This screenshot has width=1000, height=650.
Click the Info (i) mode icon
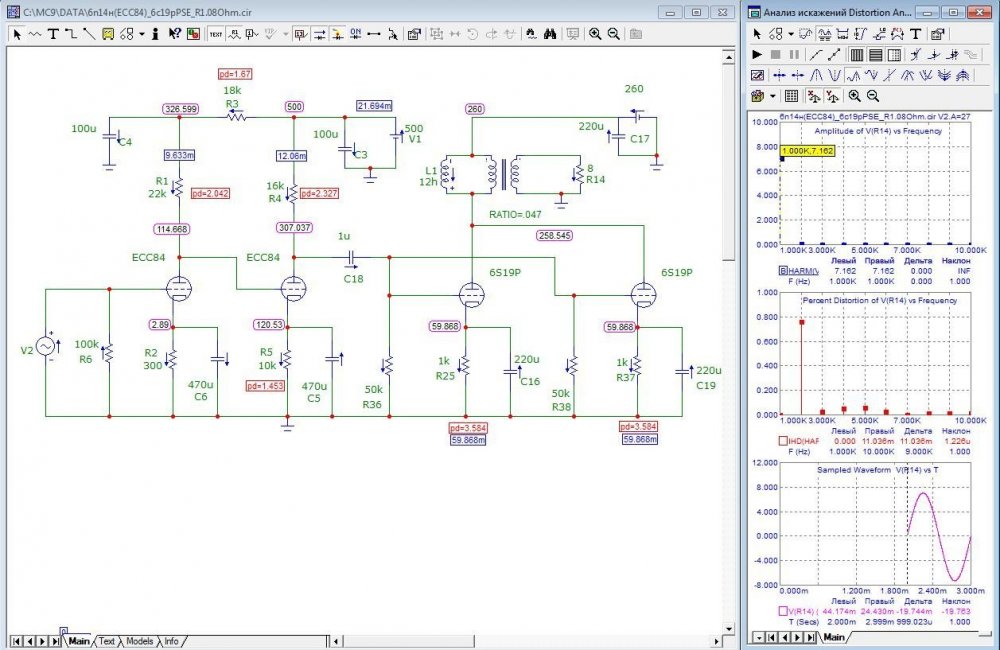point(156,33)
